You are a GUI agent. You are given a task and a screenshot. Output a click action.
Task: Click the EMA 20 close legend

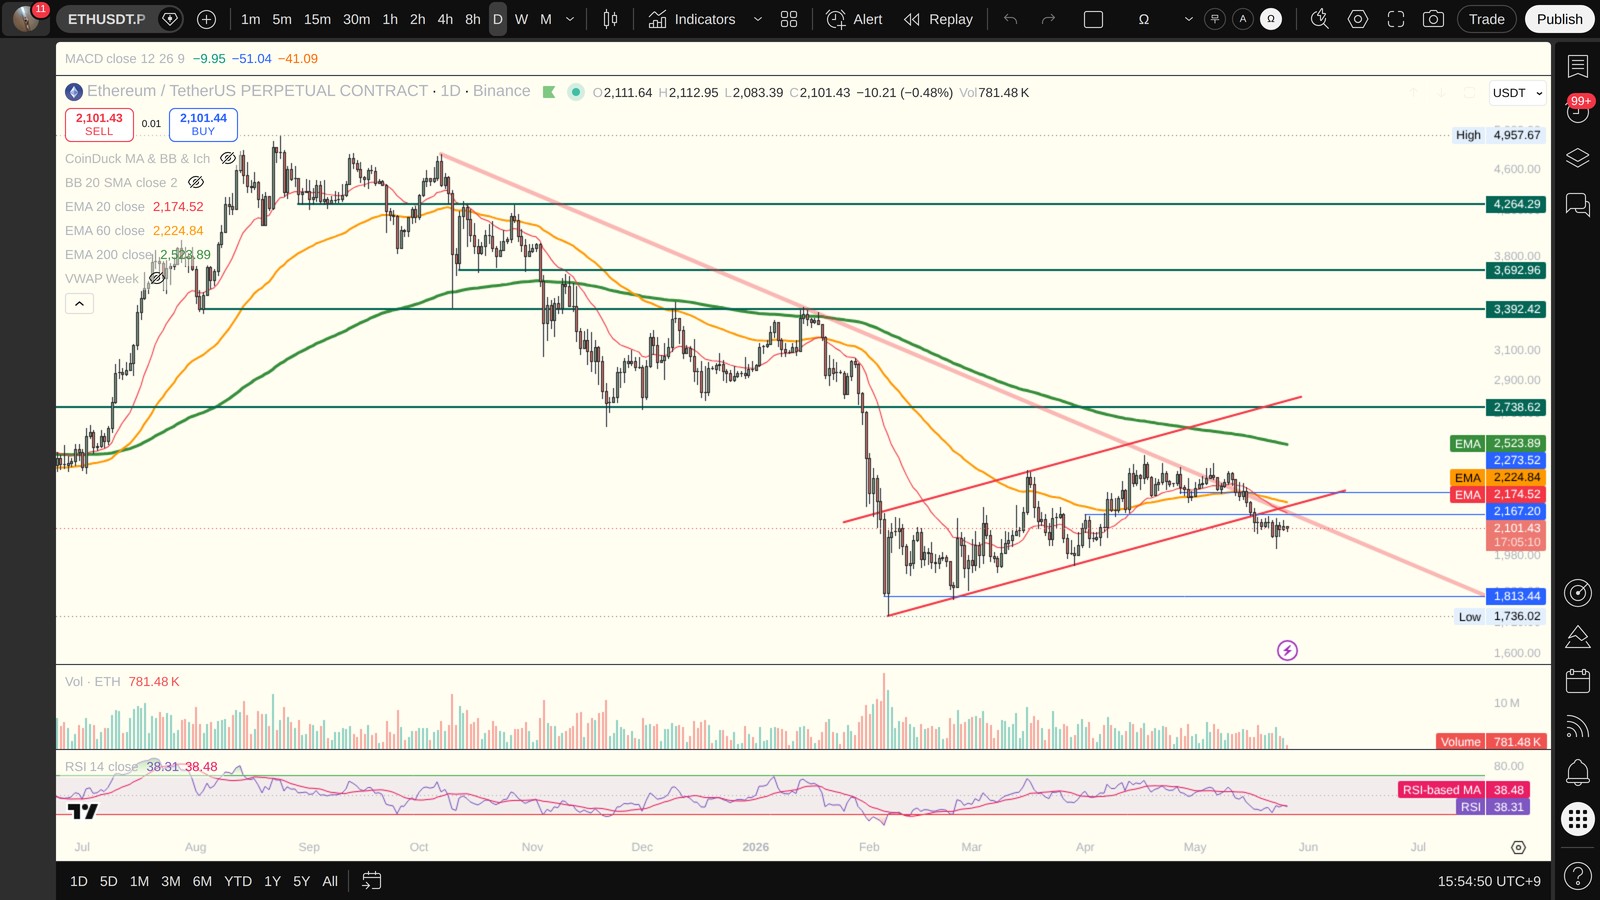point(105,206)
